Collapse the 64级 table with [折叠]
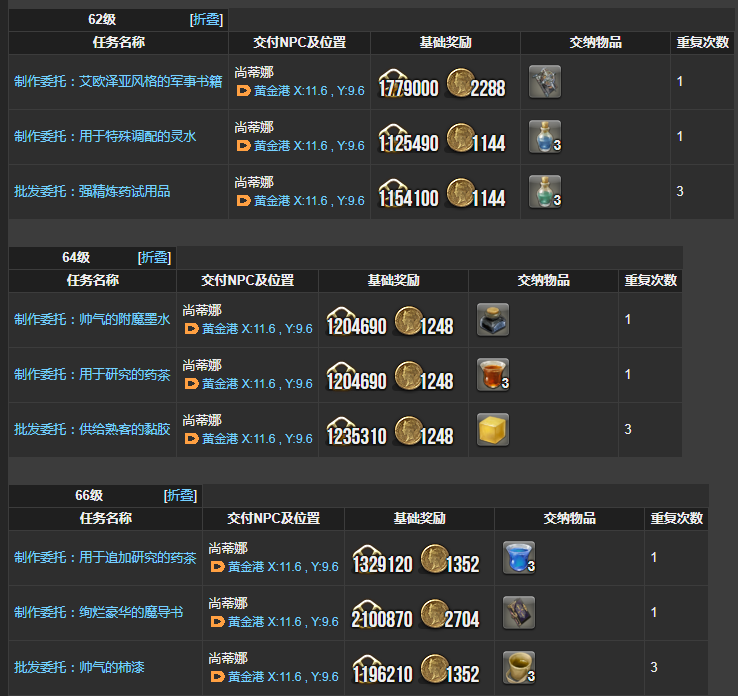 [154, 257]
